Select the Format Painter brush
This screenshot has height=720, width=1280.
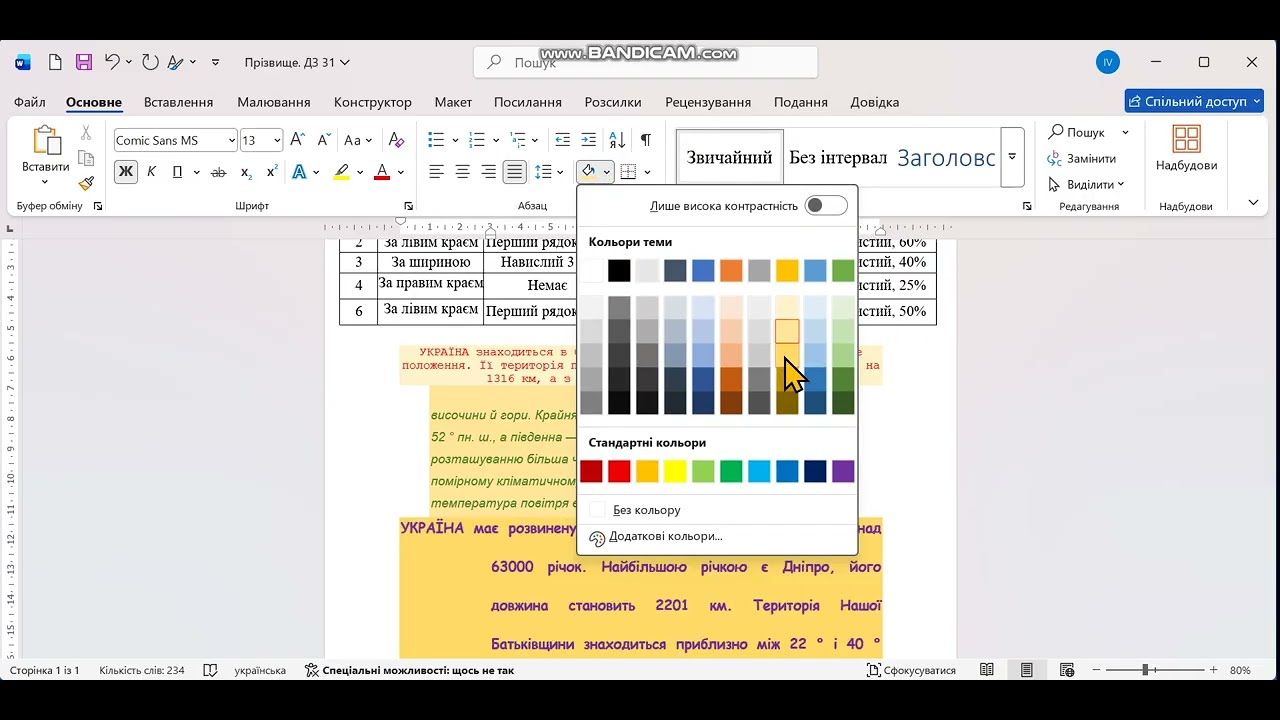point(86,183)
